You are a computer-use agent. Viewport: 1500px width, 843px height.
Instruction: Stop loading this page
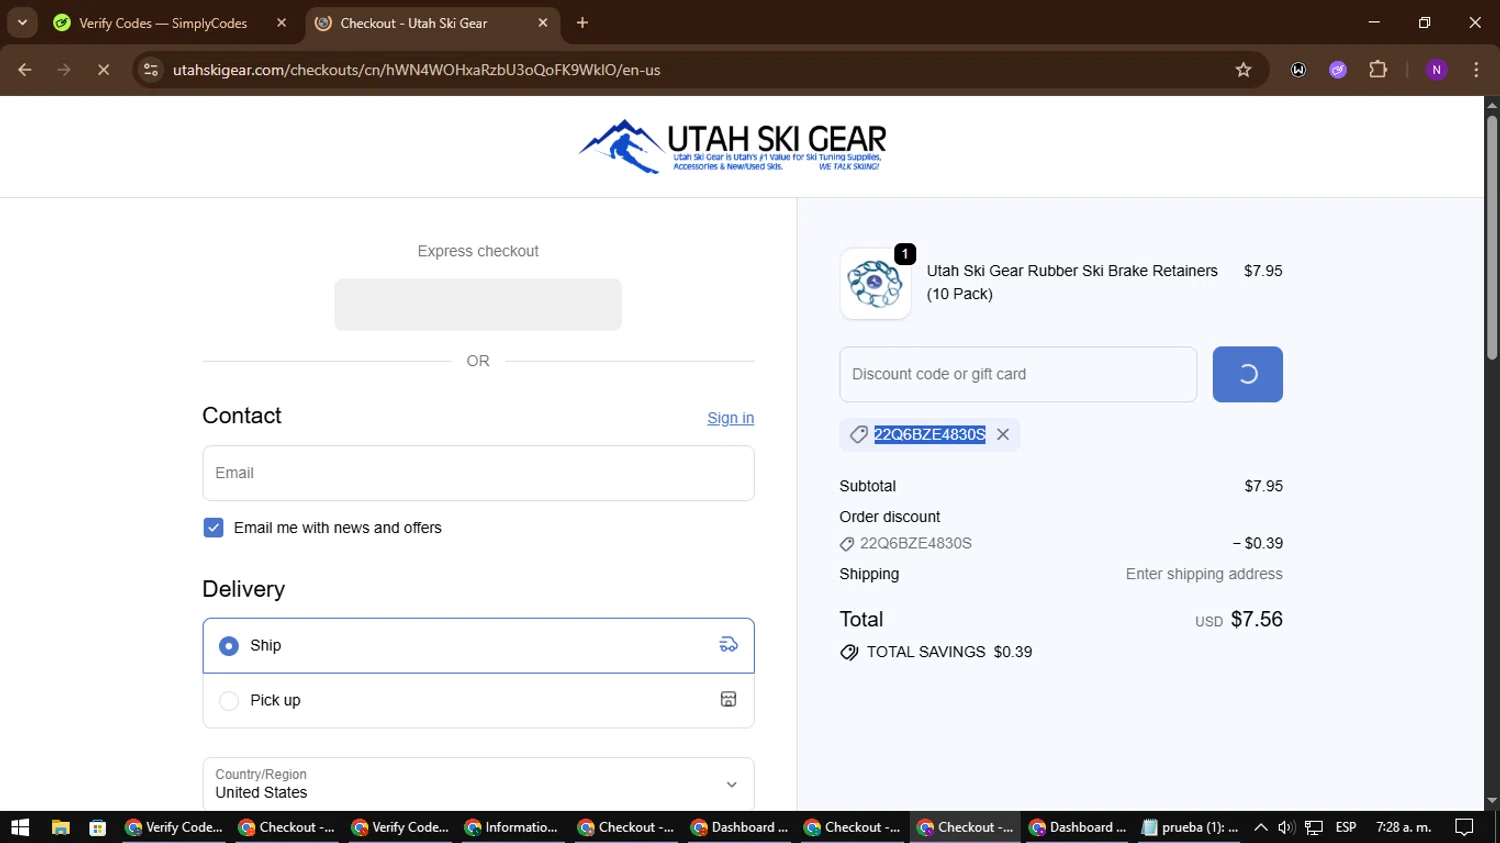pos(103,70)
